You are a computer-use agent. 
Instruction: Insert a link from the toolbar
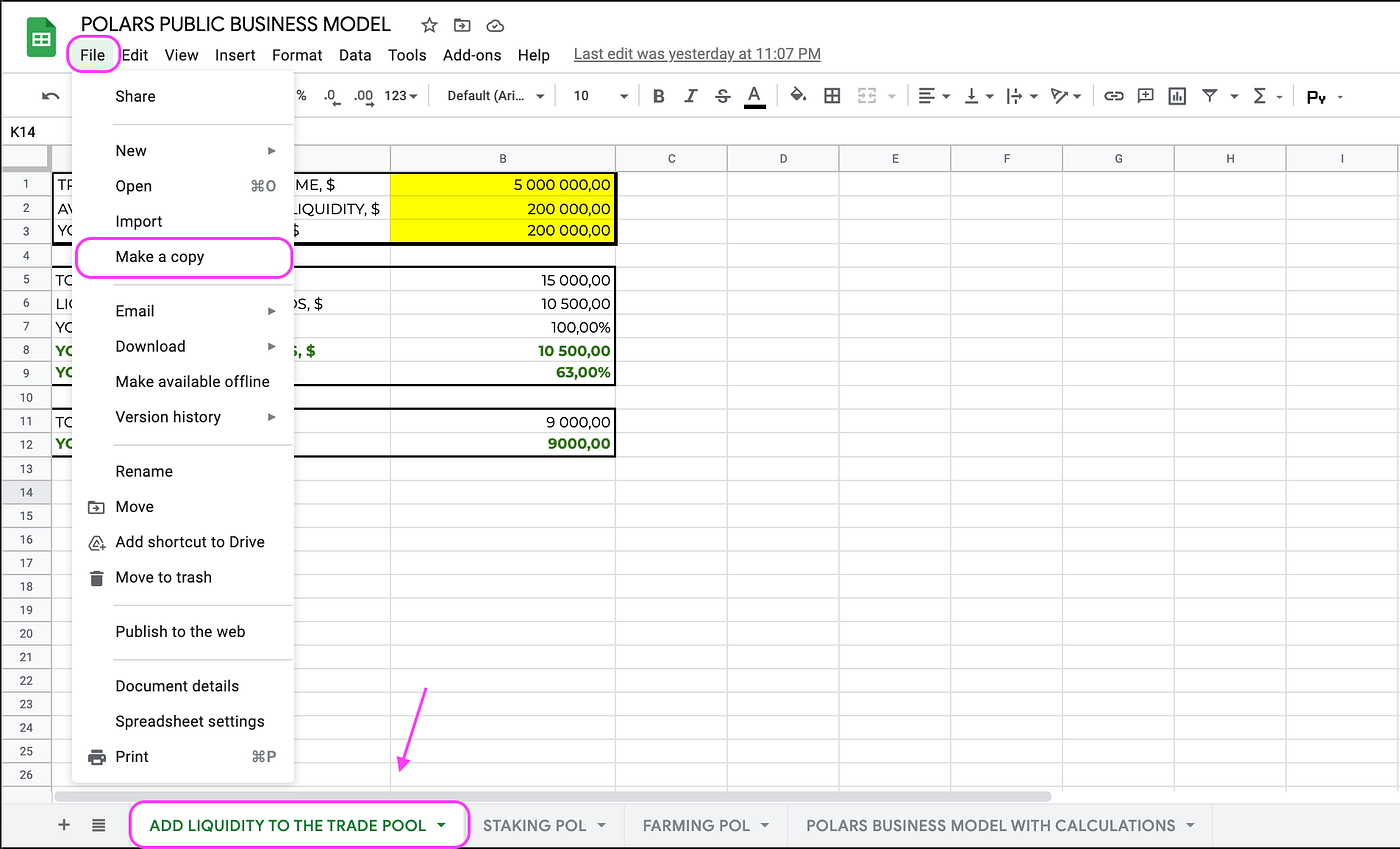pos(1113,96)
